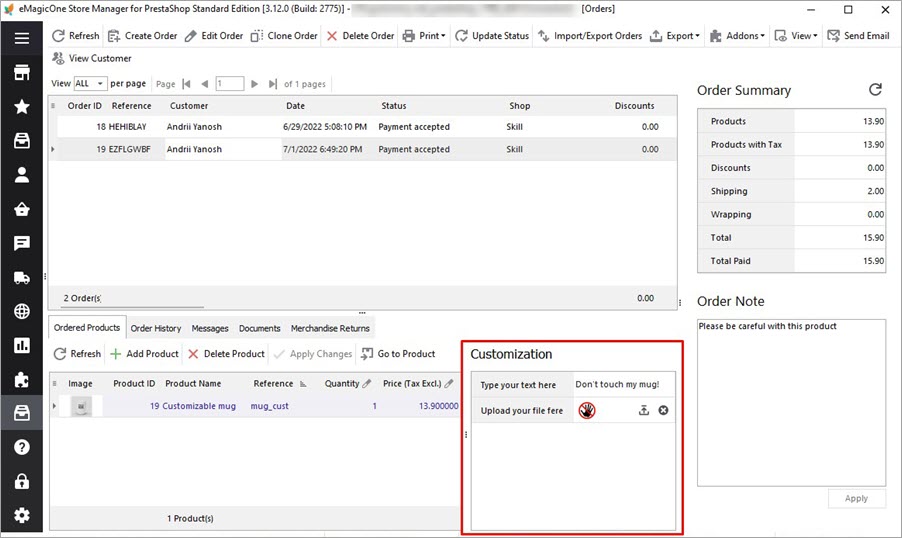Sort orders by Status column header
Viewport: 902px width, 538px height.
pos(393,106)
